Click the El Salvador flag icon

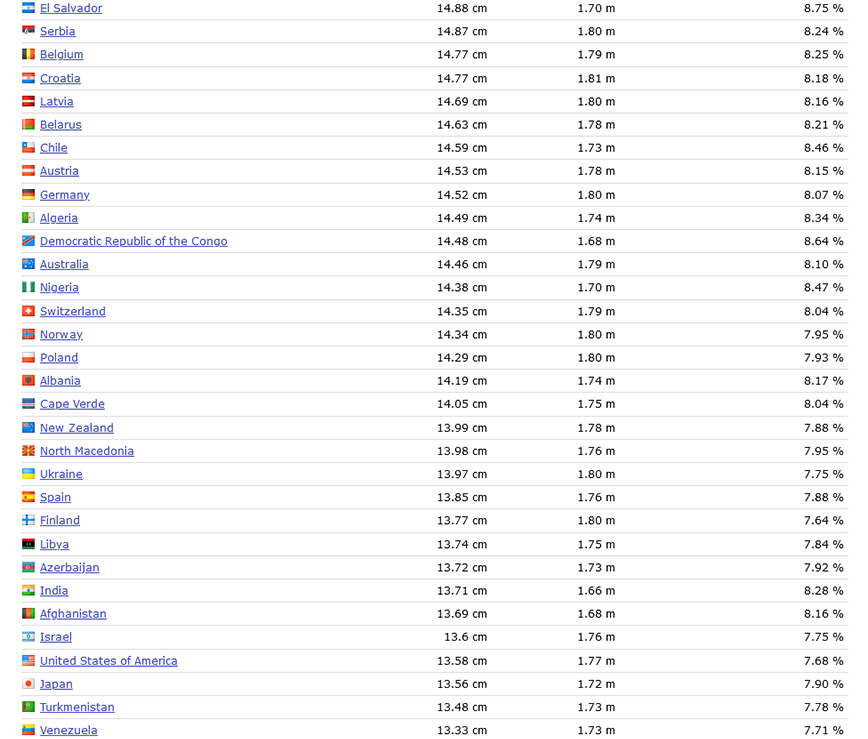(28, 8)
